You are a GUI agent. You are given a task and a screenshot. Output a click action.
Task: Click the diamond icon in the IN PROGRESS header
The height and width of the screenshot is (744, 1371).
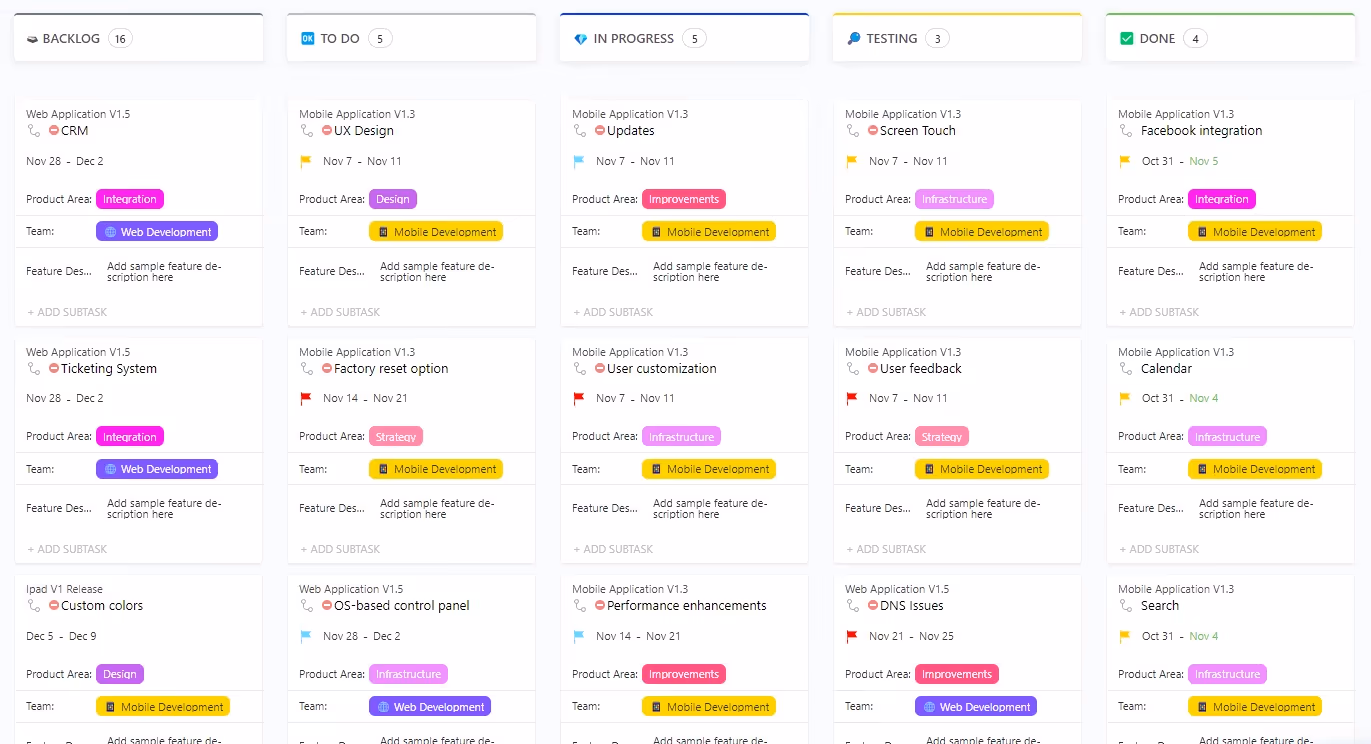(x=581, y=38)
